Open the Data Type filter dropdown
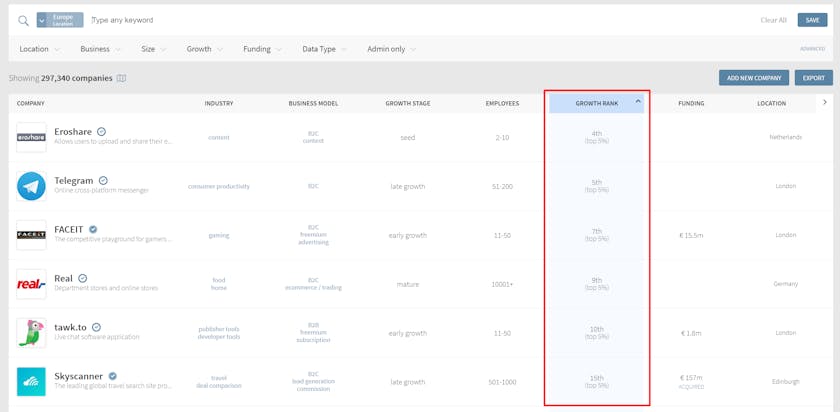840x412 pixels. click(324, 49)
